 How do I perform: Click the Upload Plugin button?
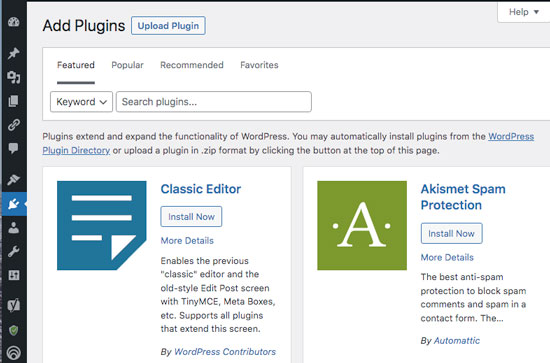[168, 26]
